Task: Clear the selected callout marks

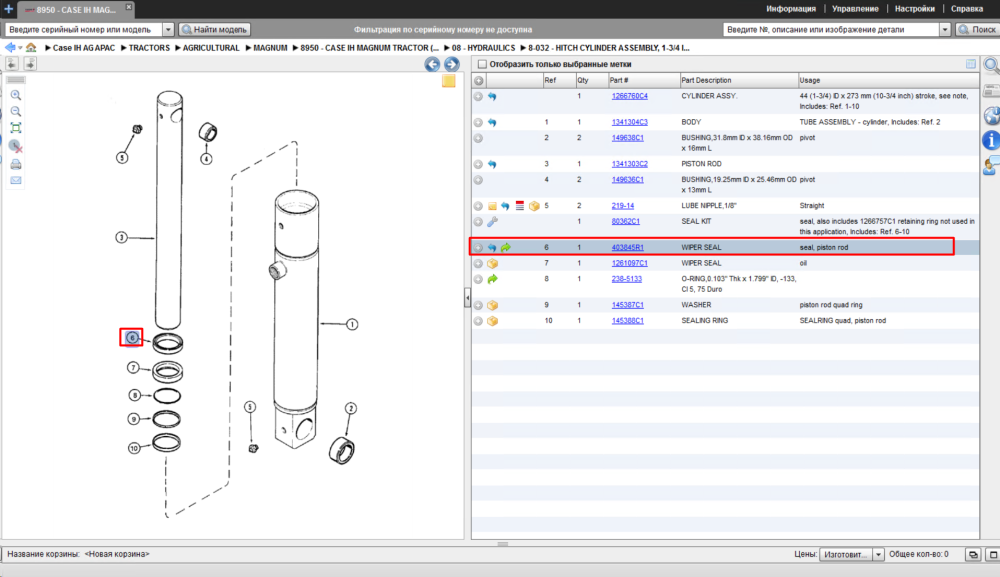Action: tap(16, 147)
